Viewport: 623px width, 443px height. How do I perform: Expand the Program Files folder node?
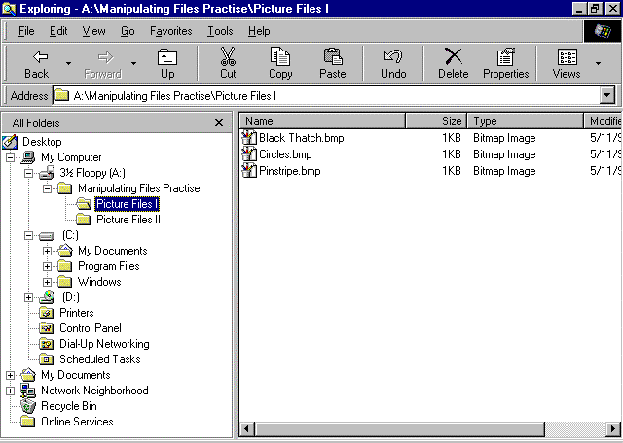click(47, 267)
